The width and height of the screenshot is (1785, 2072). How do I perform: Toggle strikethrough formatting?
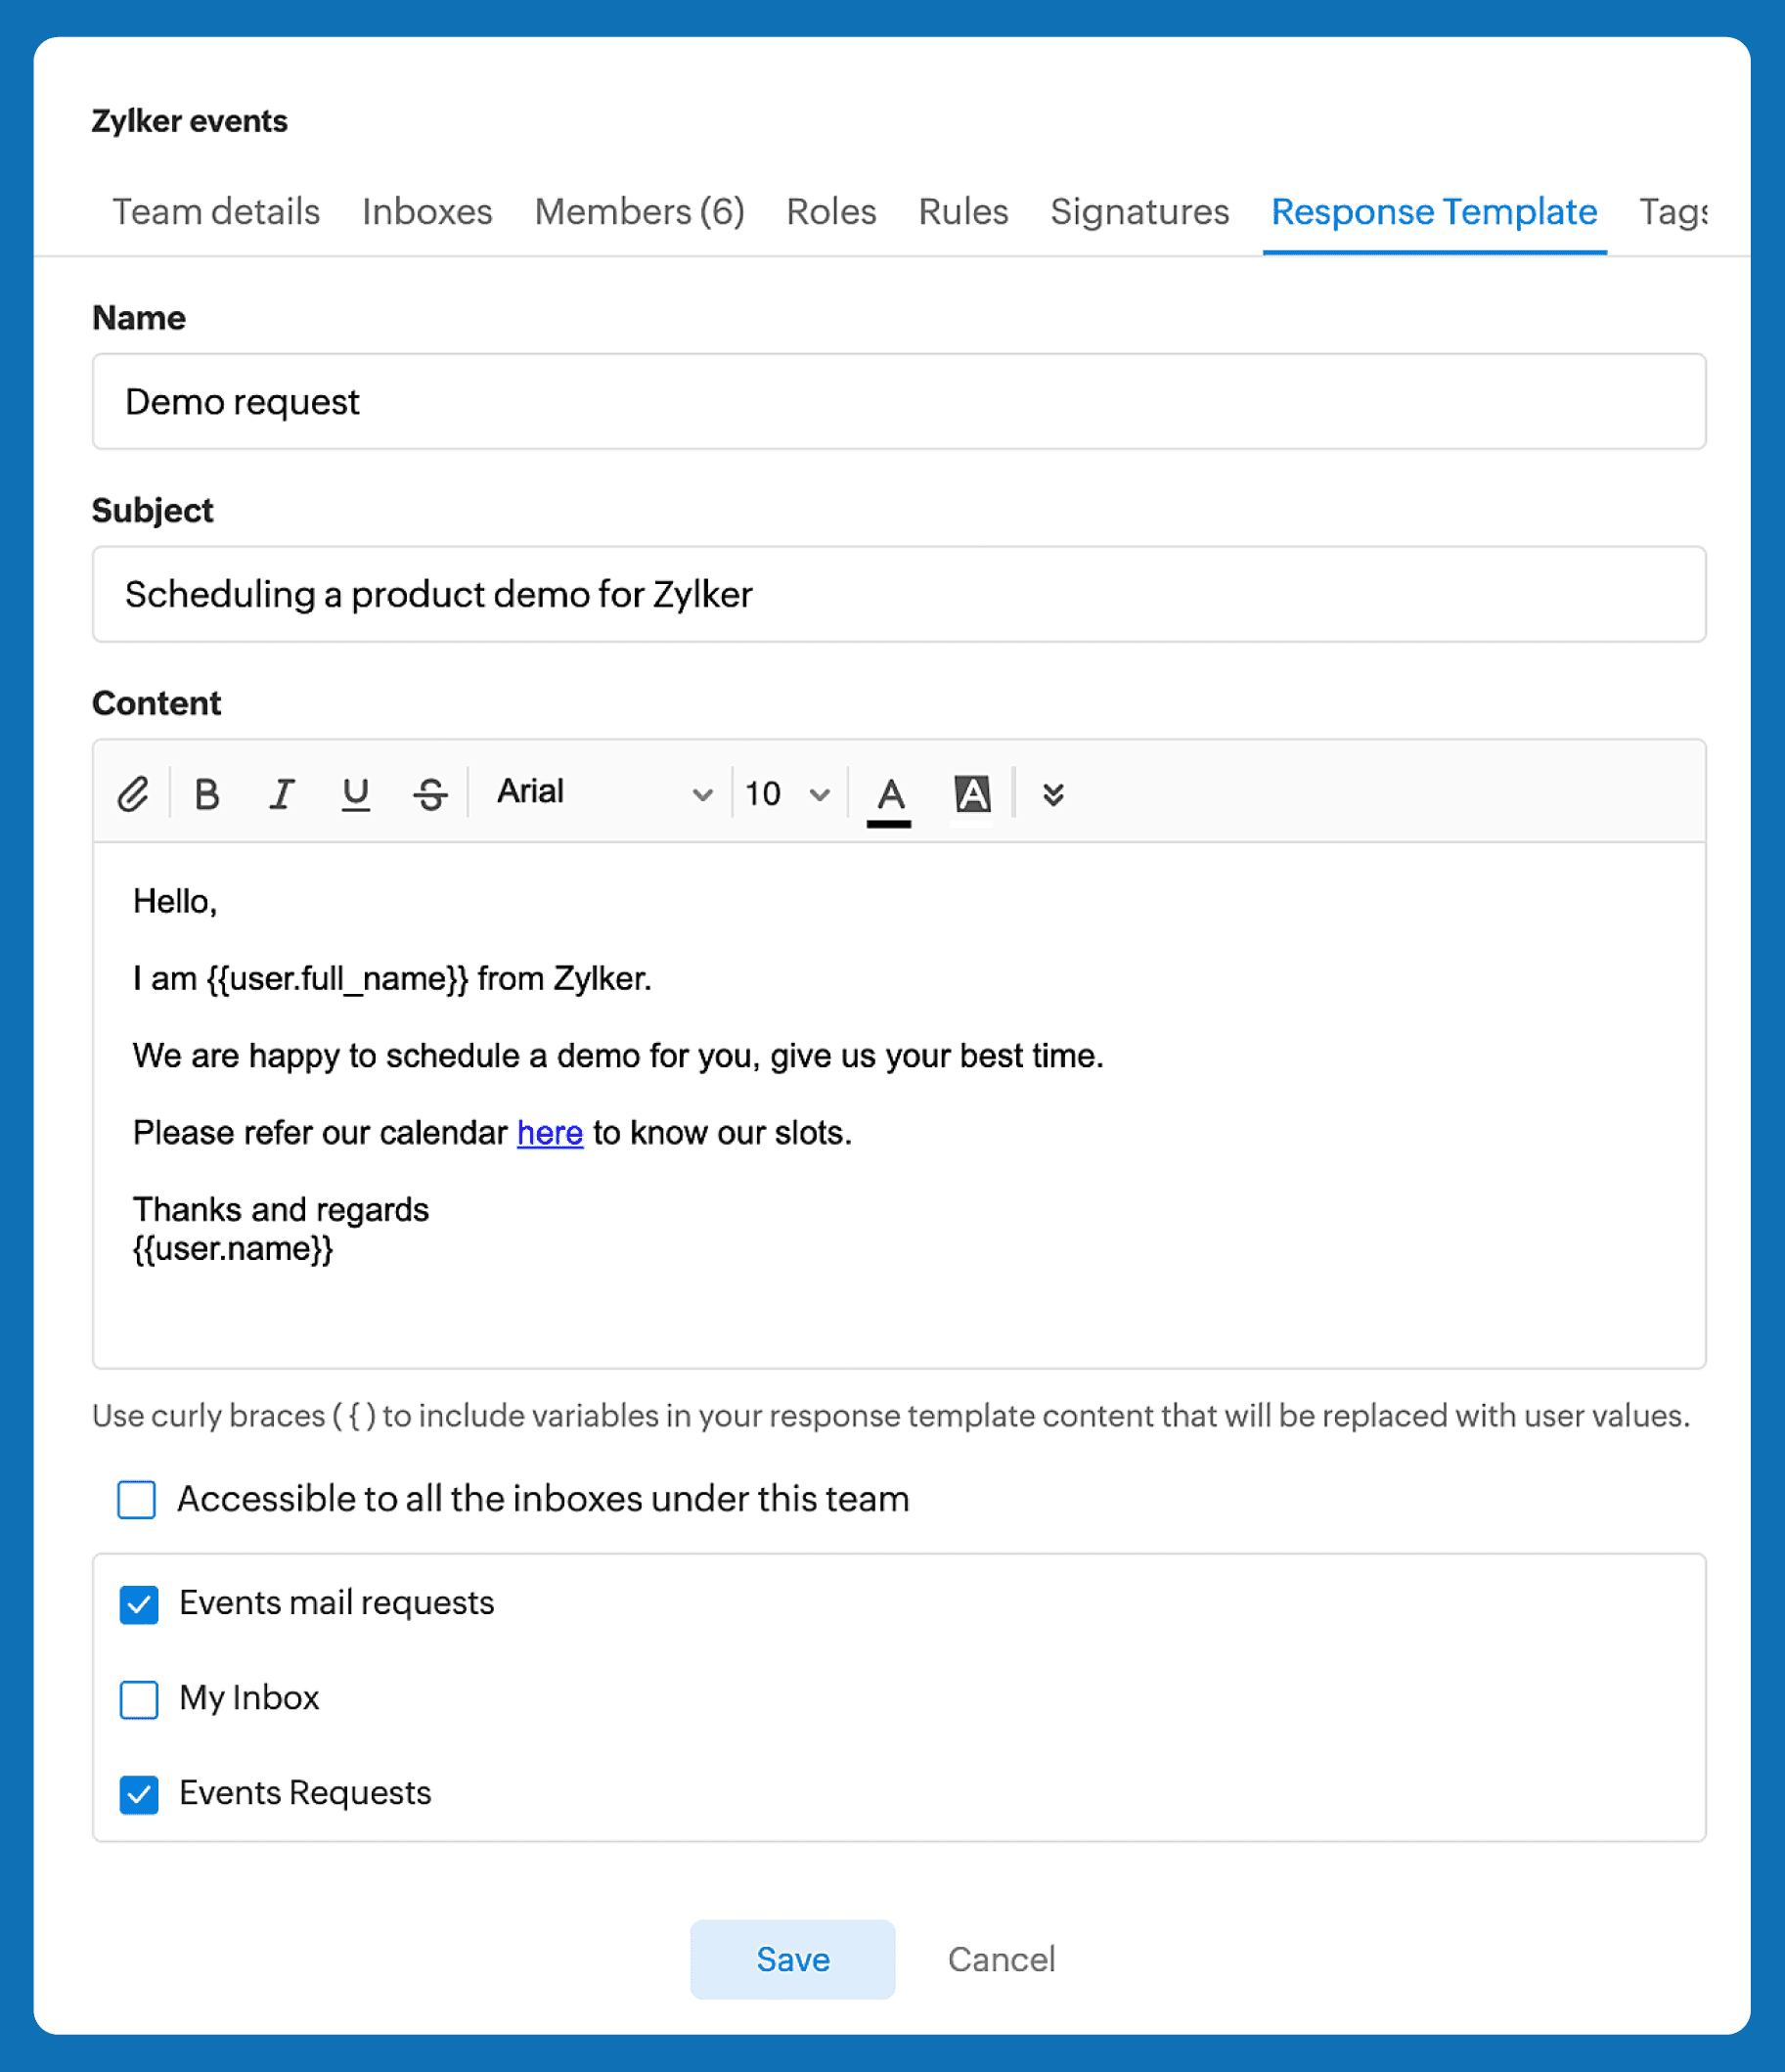431,794
